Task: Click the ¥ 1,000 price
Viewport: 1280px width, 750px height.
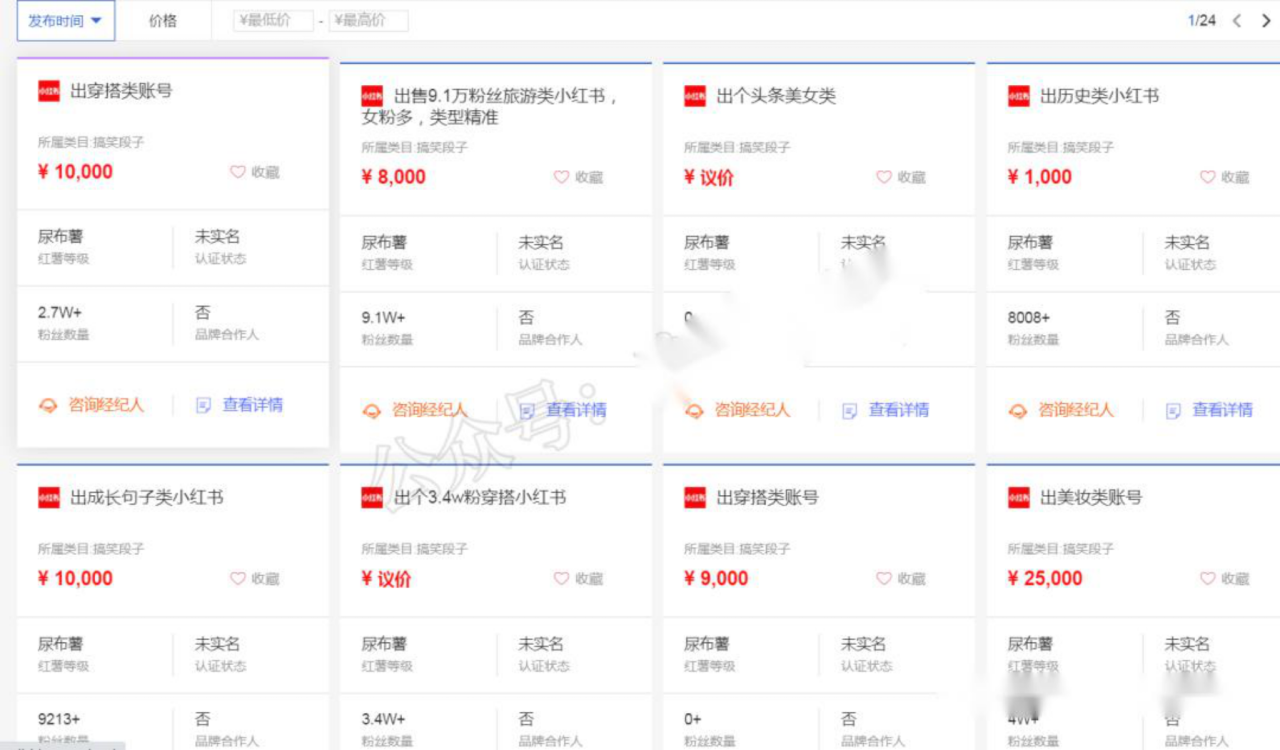Action: tap(1040, 177)
